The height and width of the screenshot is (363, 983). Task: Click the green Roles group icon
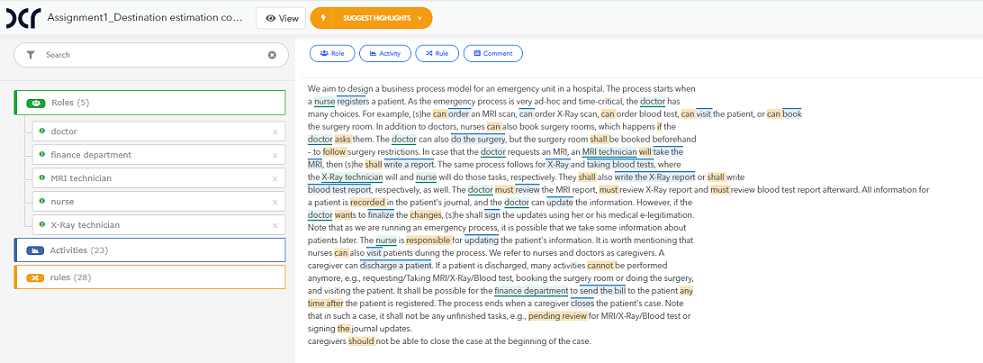pyautogui.click(x=35, y=102)
